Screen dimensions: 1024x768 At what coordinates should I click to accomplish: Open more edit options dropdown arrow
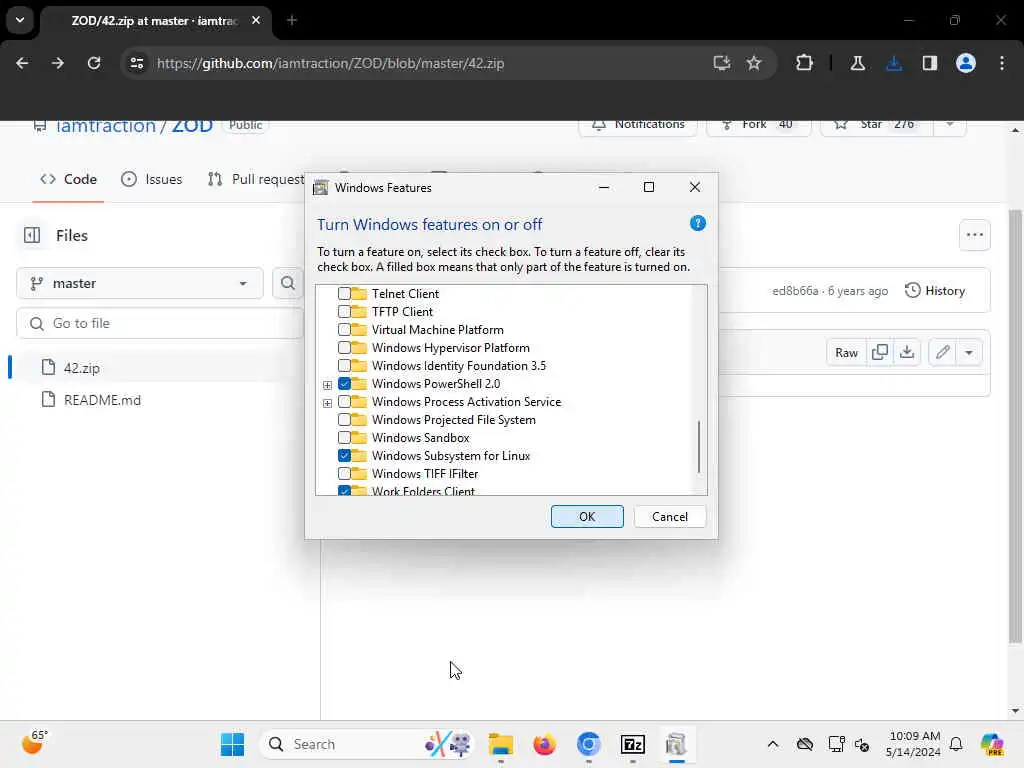click(x=969, y=353)
